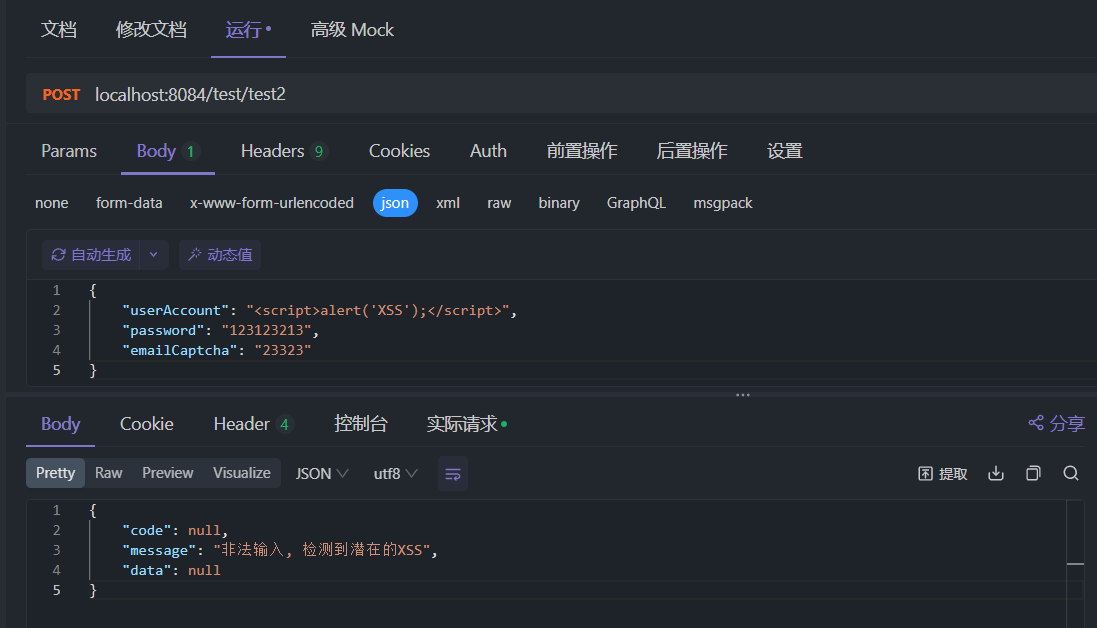Expand the dropdown arrow beside 自动生成
Screen dimensions: 1097x628
point(154,255)
